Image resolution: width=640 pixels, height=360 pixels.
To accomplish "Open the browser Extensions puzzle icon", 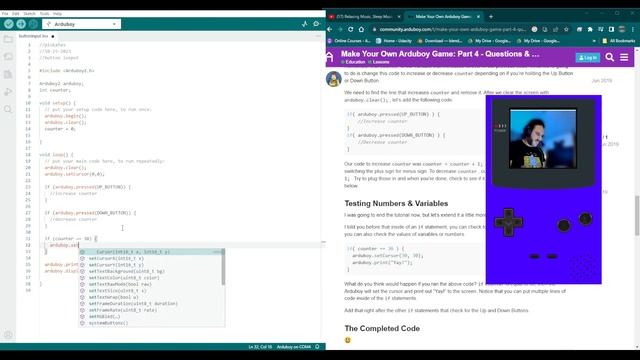I will coord(590,29).
